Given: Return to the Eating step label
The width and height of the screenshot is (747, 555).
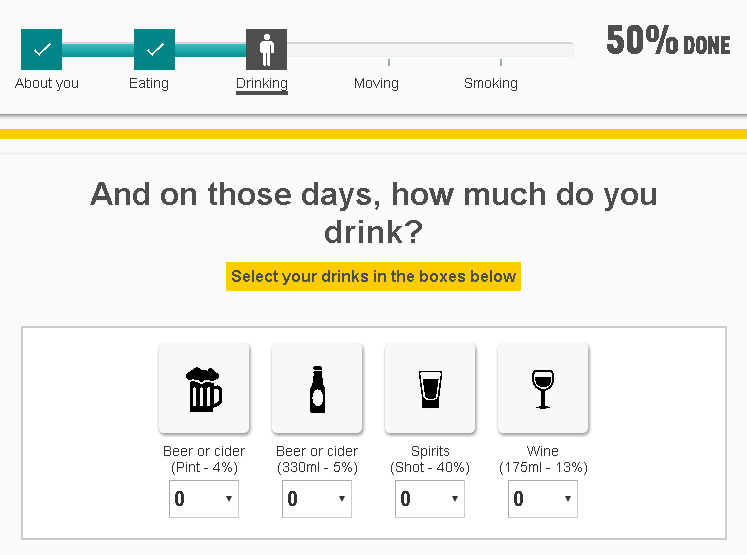Looking at the screenshot, I should tap(149, 83).
